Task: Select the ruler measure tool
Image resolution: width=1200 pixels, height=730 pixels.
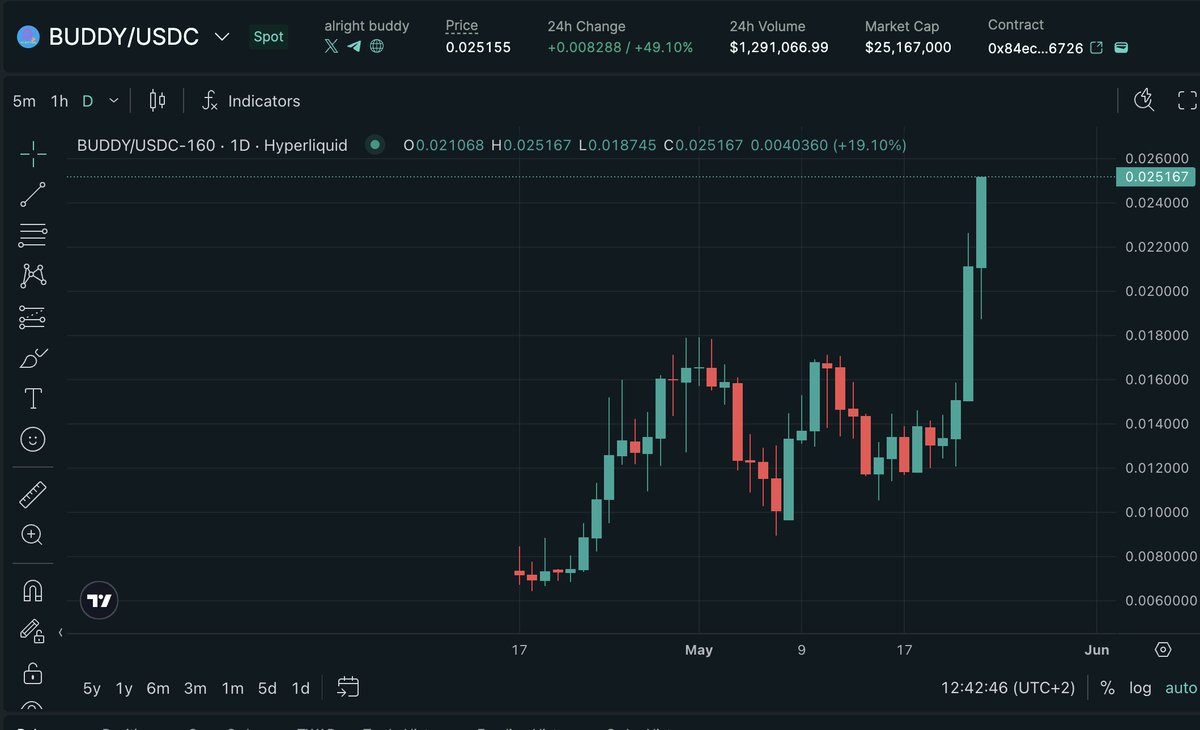Action: pyautogui.click(x=33, y=493)
